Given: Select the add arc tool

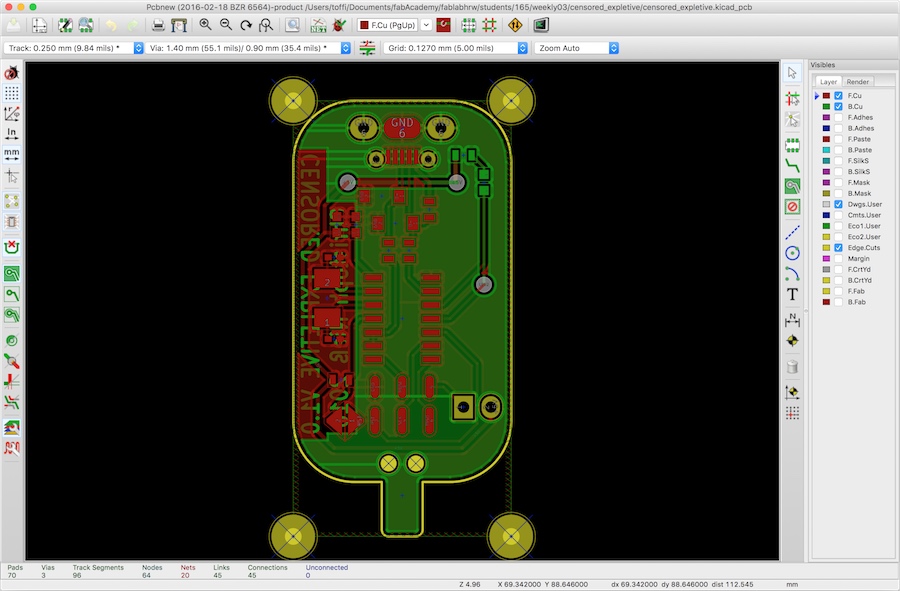Looking at the screenshot, I should (792, 274).
